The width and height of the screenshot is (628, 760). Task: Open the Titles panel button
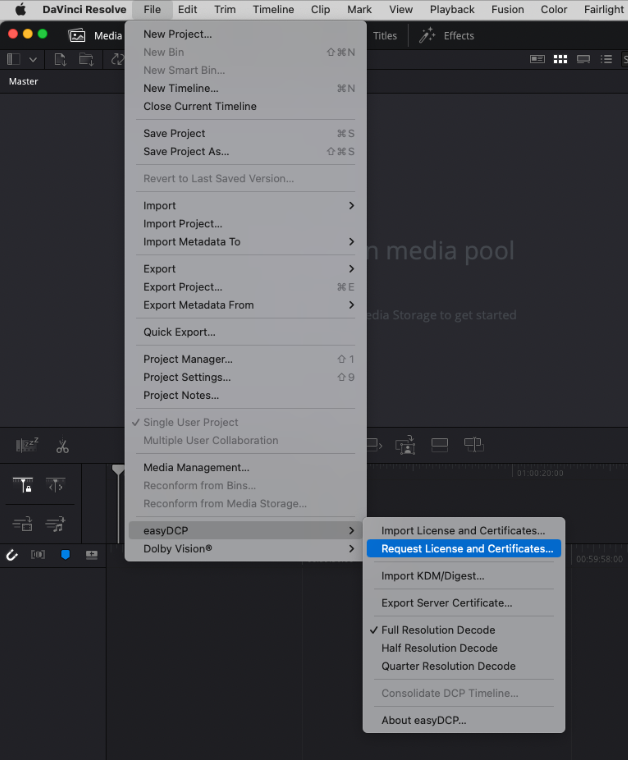(x=385, y=36)
